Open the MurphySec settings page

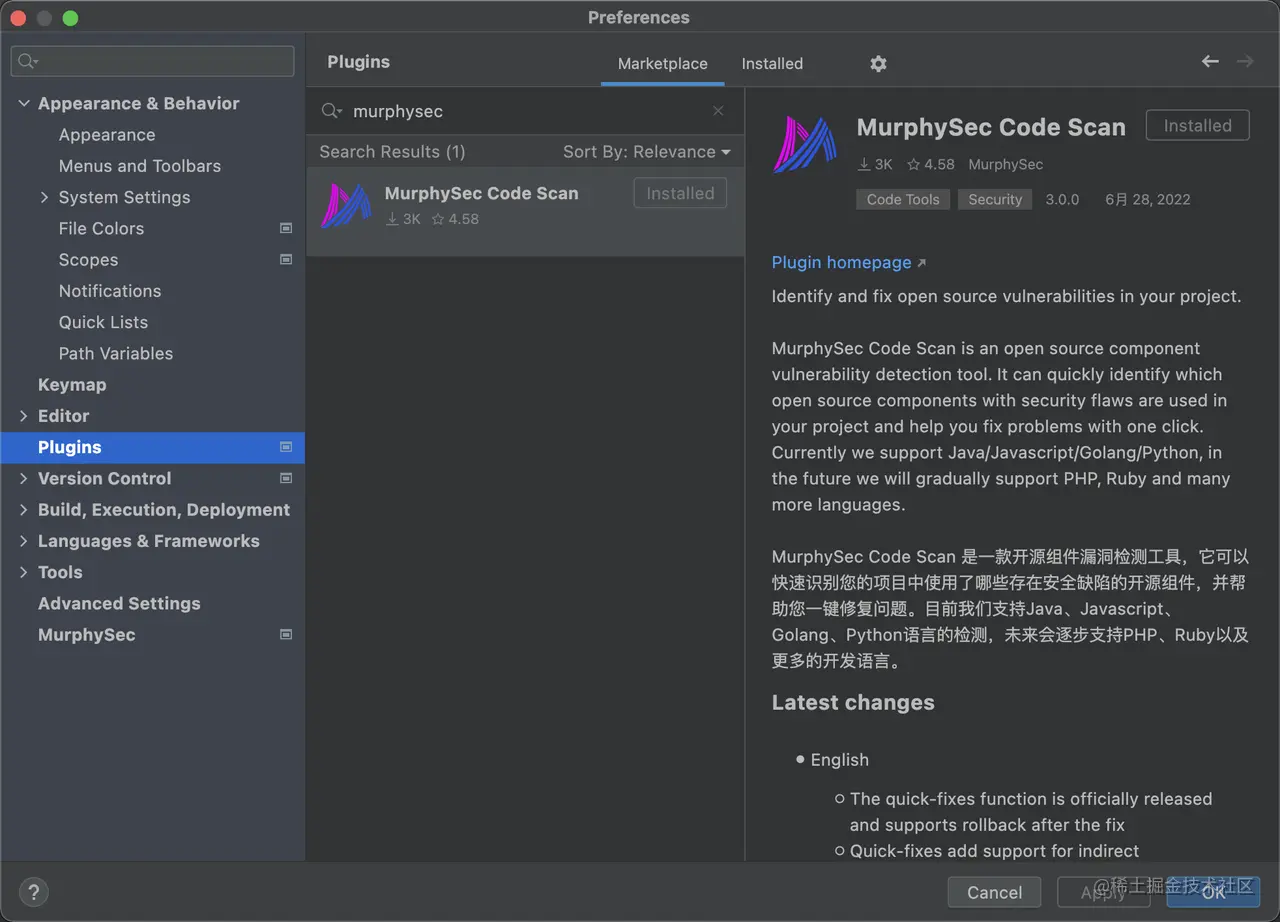[87, 635]
